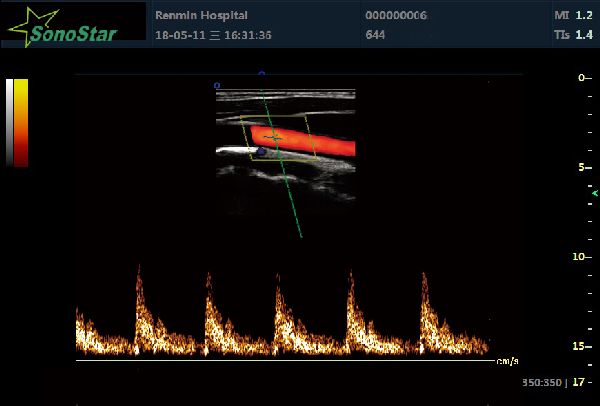The image size is (600, 406).
Task: Click the small blue probe orientation marker
Action: [x=217, y=86]
